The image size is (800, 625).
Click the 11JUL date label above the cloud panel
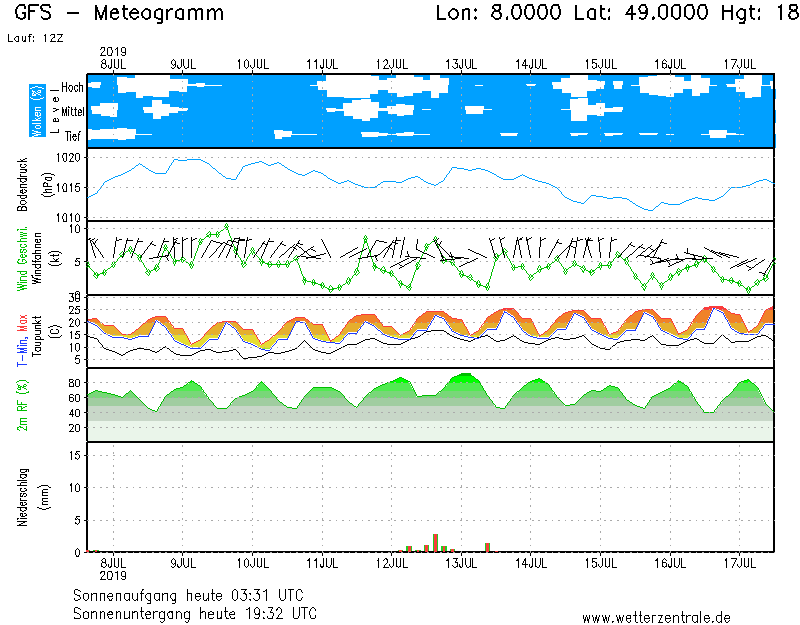[322, 64]
